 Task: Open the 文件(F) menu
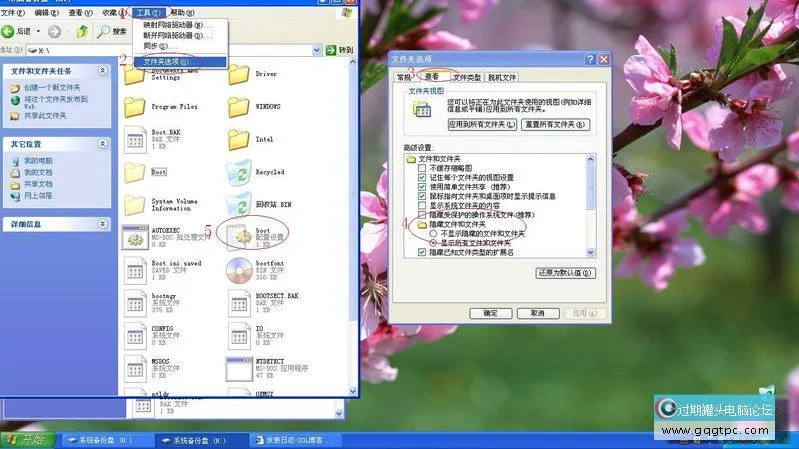coord(13,12)
